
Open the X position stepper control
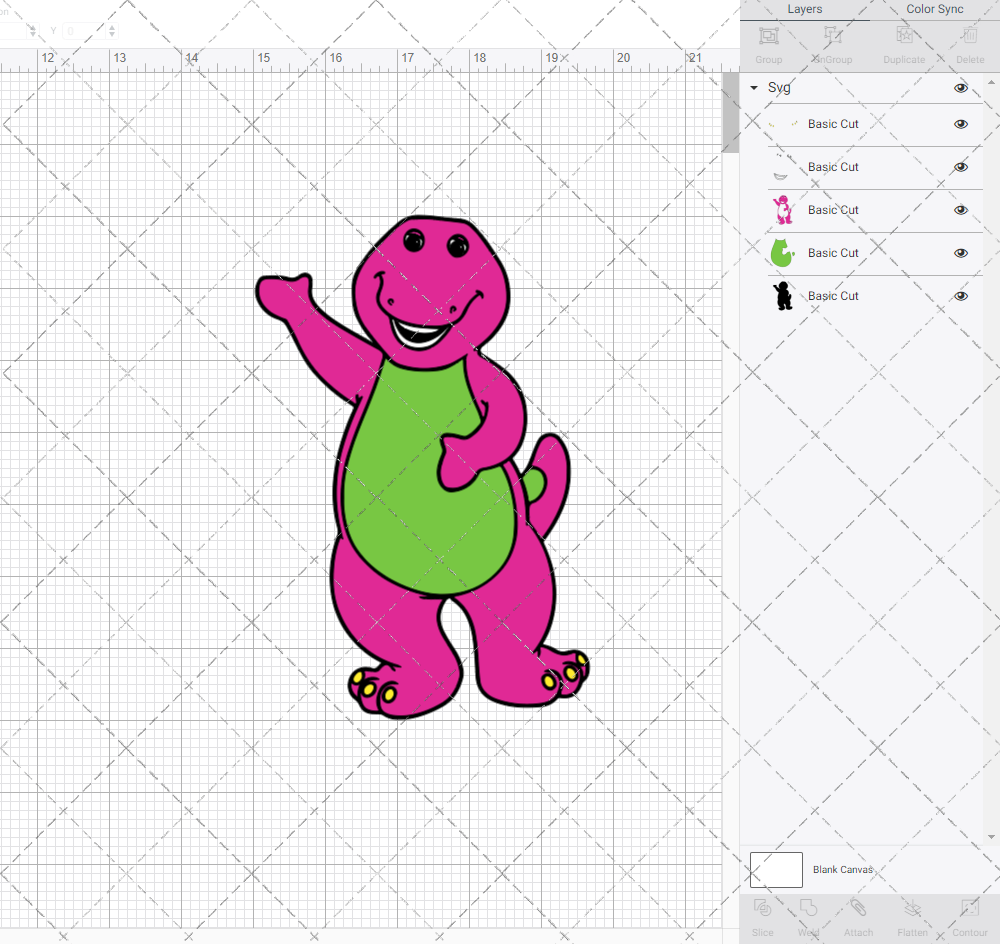coord(34,31)
